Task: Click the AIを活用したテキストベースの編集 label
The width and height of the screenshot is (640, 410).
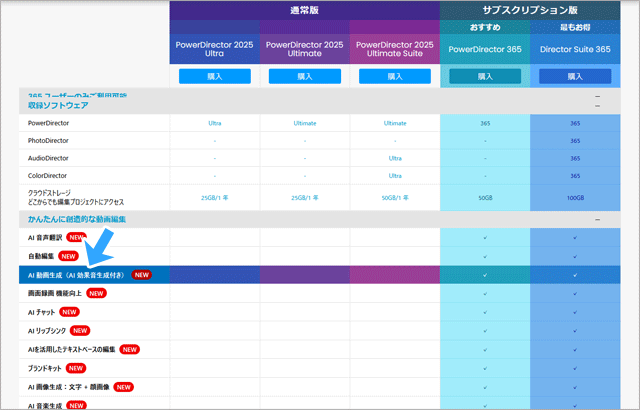Action: tap(71, 350)
